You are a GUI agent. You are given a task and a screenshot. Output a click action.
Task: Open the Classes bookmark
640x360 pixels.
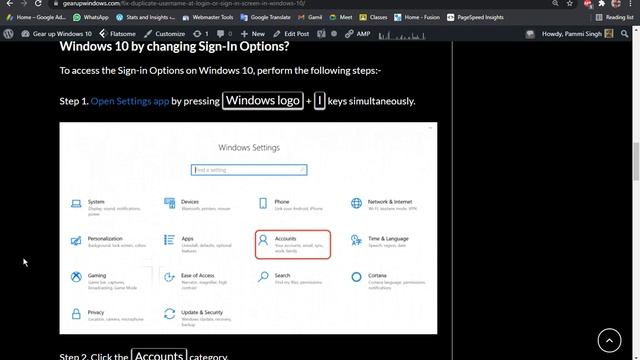tap(373, 17)
